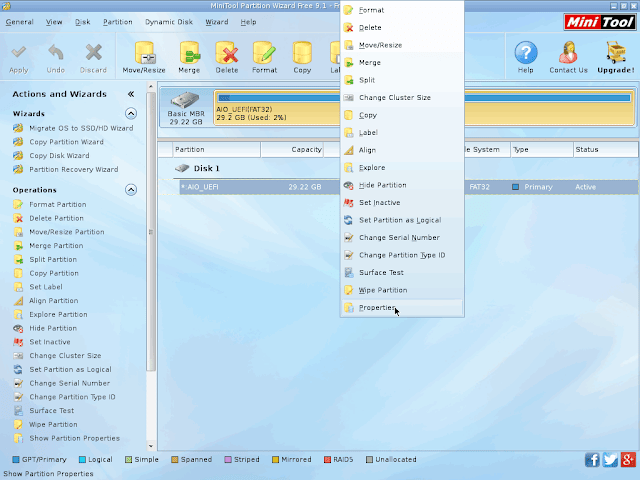Click the sidebar scroll down arrow
The height and width of the screenshot is (480, 640).
click(151, 447)
